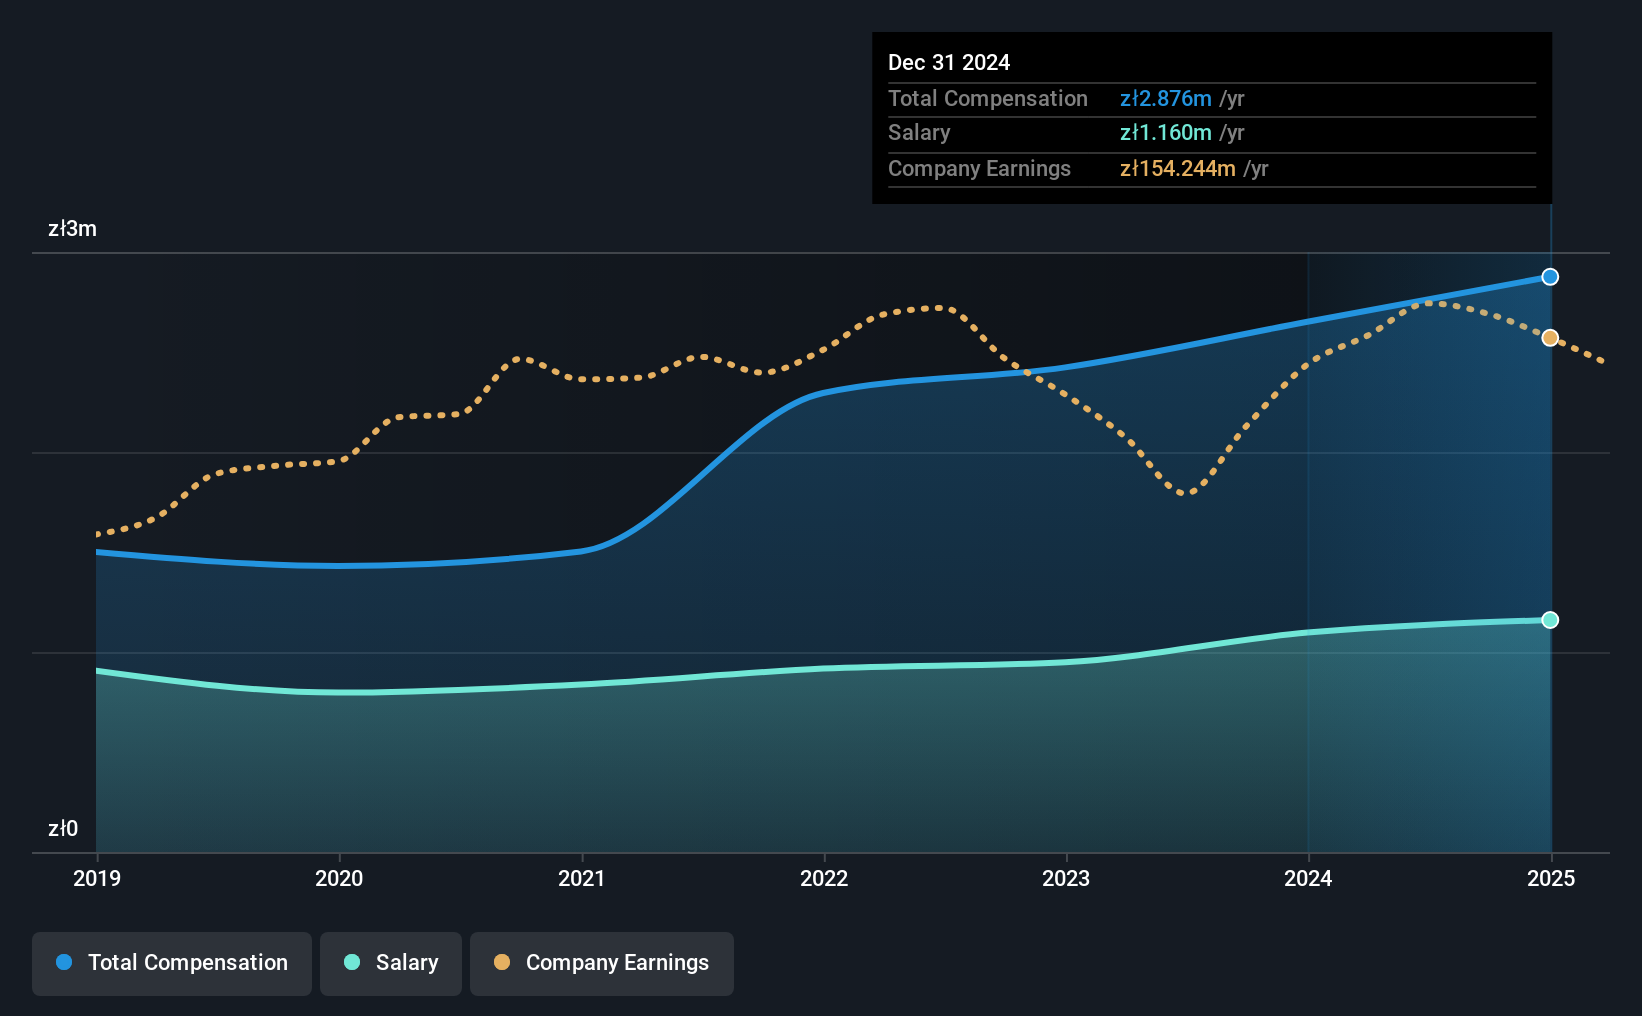Click the Salary tooltip row label

tap(919, 132)
